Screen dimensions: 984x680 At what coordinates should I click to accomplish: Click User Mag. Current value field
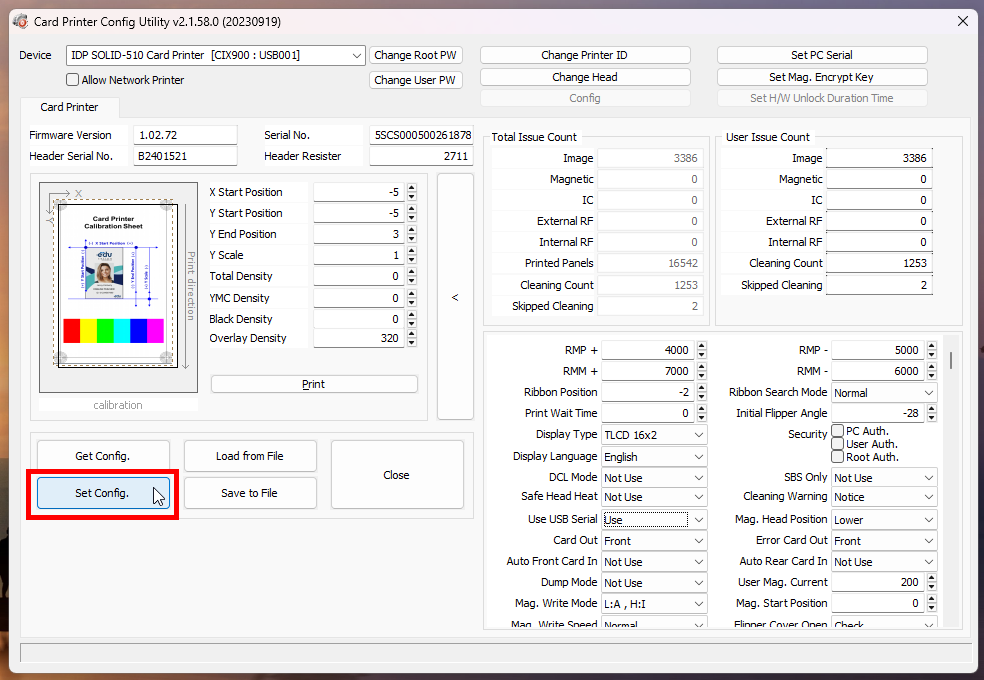pyautogui.click(x=878, y=582)
